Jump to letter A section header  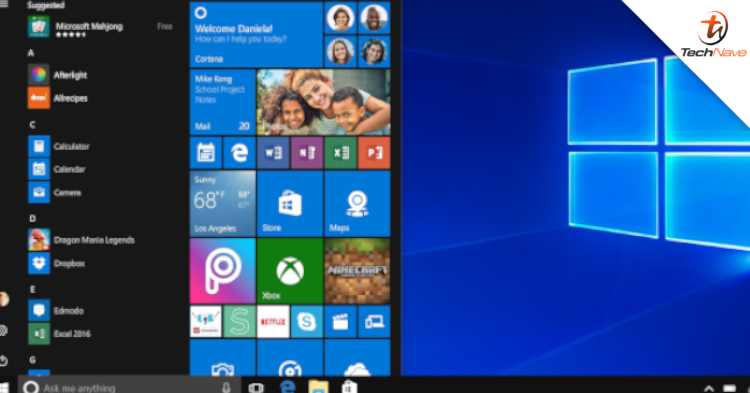click(31, 53)
